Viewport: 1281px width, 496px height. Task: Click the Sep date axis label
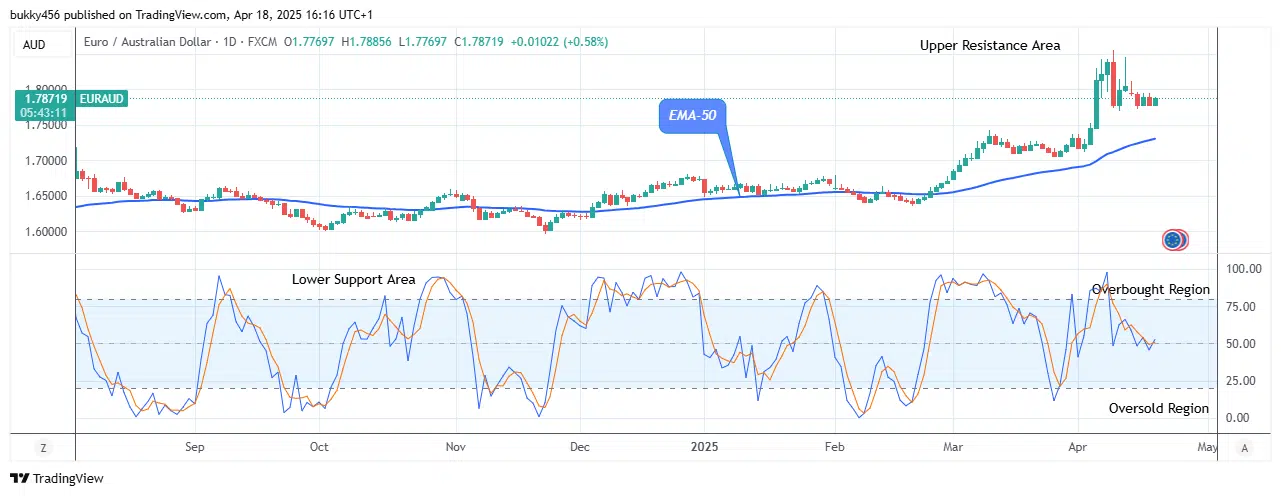[x=194, y=447]
